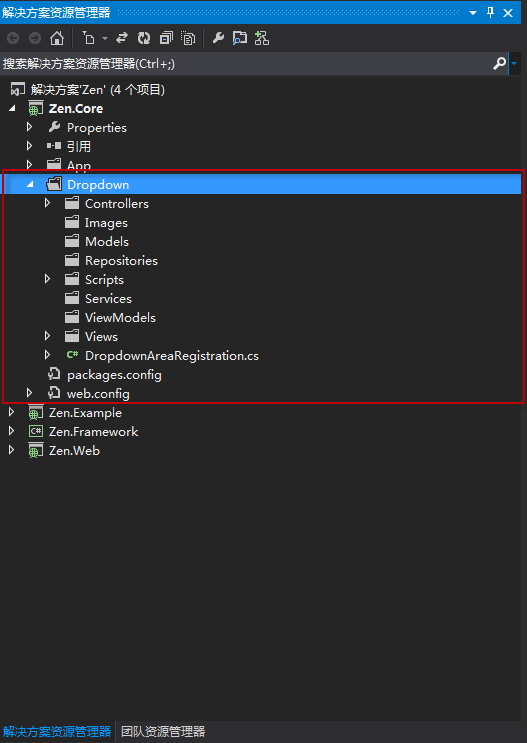The width and height of the screenshot is (527, 743).
Task: Switch to the 团队资源管理器 tab
Action: click(x=163, y=731)
